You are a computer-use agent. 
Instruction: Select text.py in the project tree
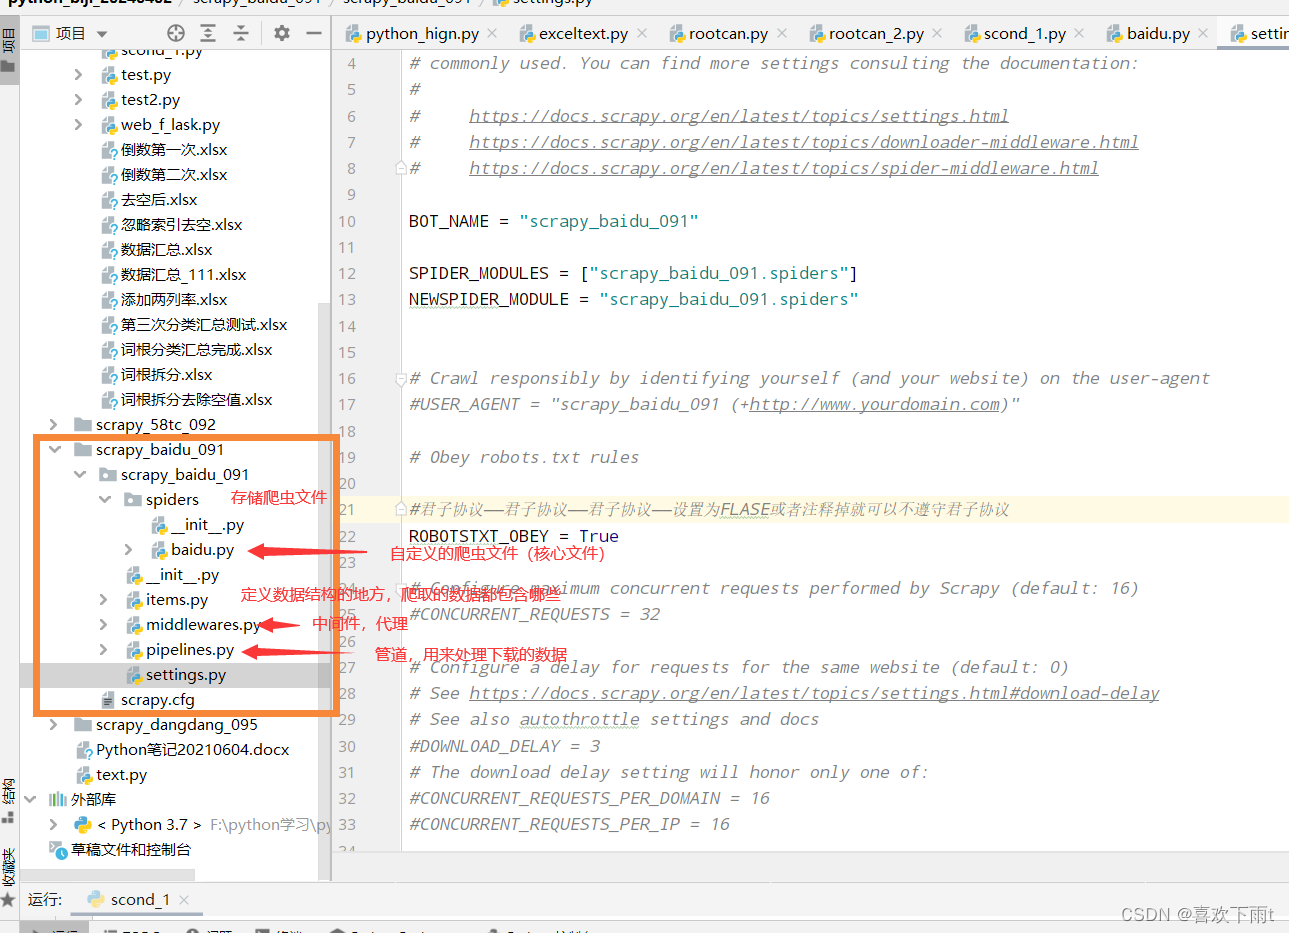tap(121, 774)
